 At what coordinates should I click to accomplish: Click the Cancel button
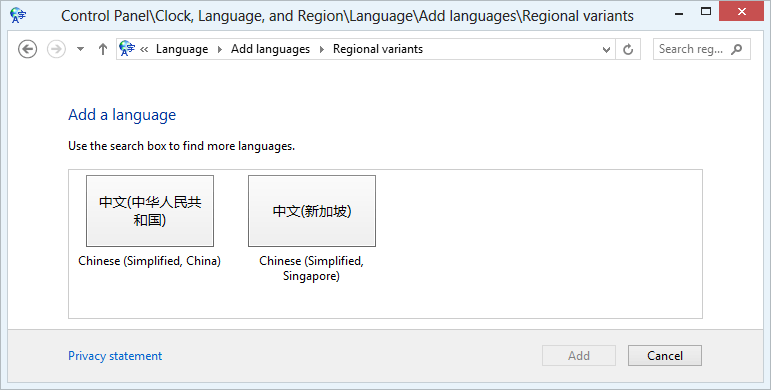665,356
